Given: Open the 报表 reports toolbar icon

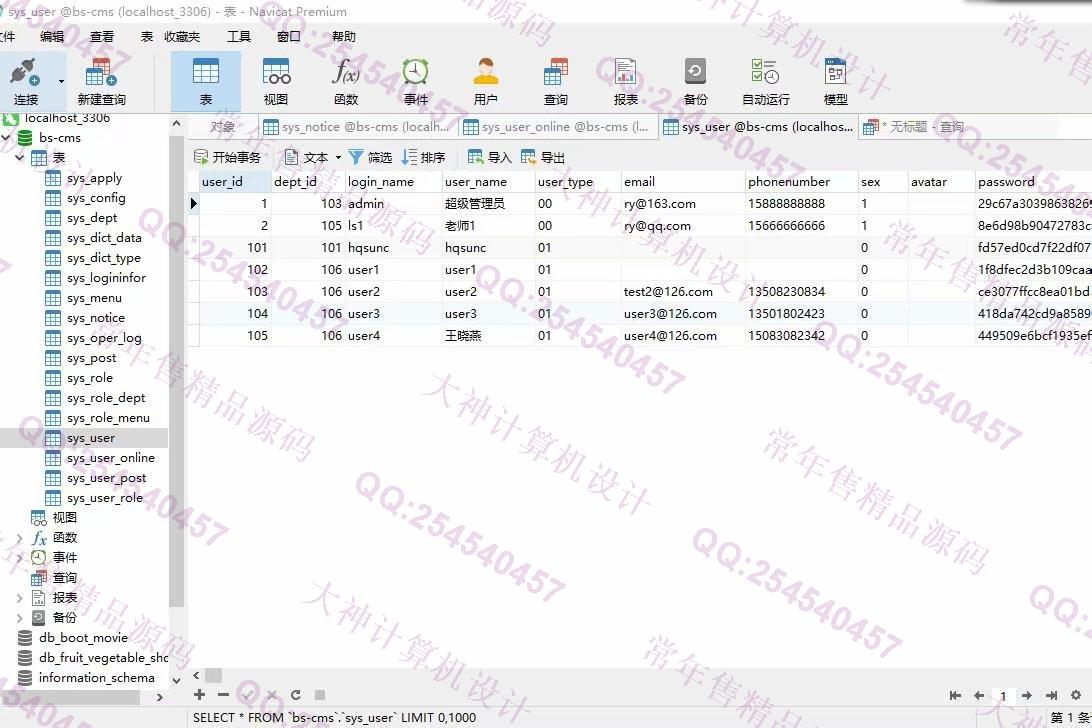Looking at the screenshot, I should pyautogui.click(x=625, y=82).
